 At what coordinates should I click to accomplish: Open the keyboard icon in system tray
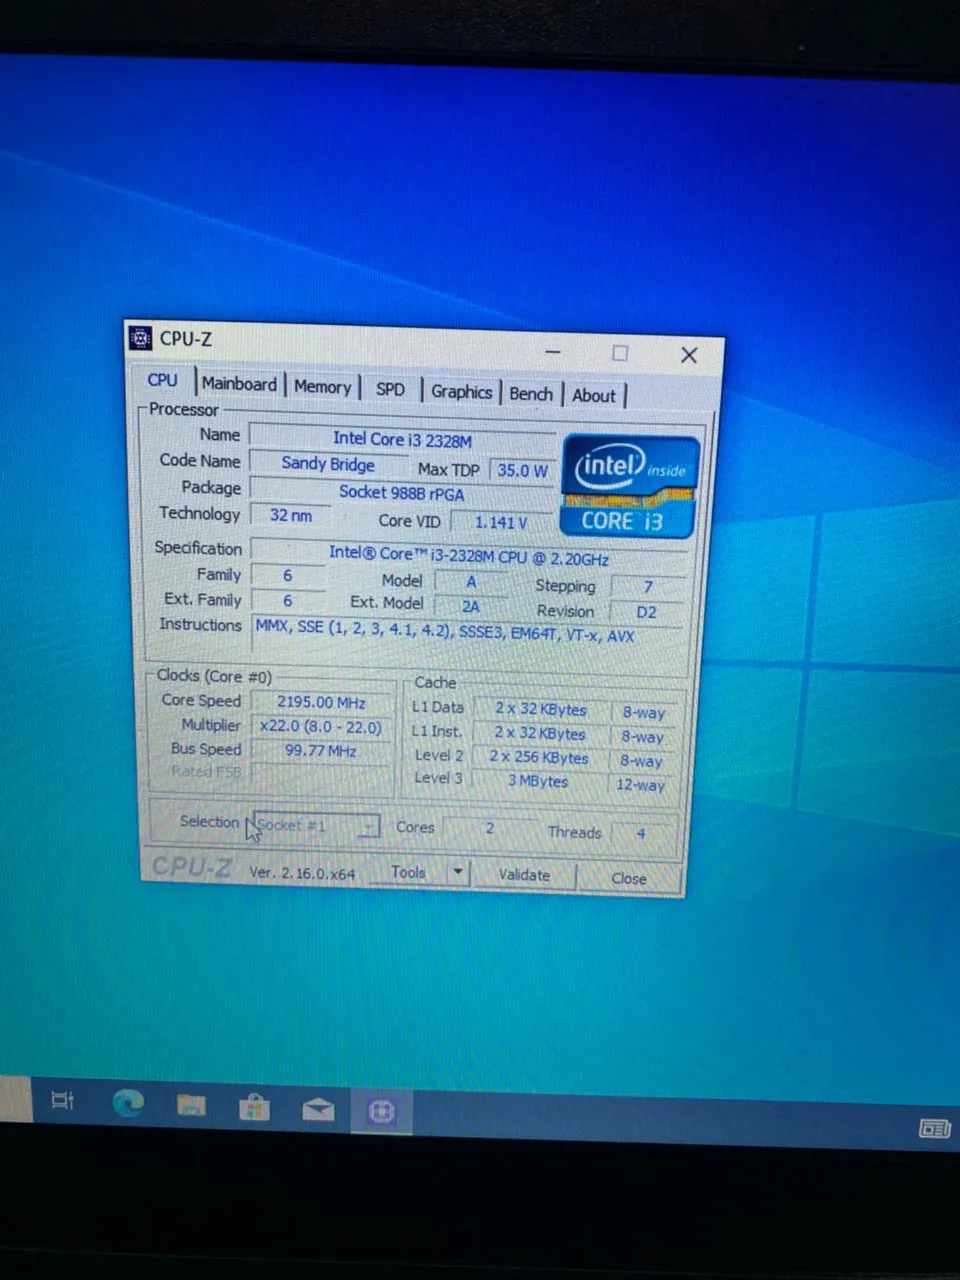934,1129
